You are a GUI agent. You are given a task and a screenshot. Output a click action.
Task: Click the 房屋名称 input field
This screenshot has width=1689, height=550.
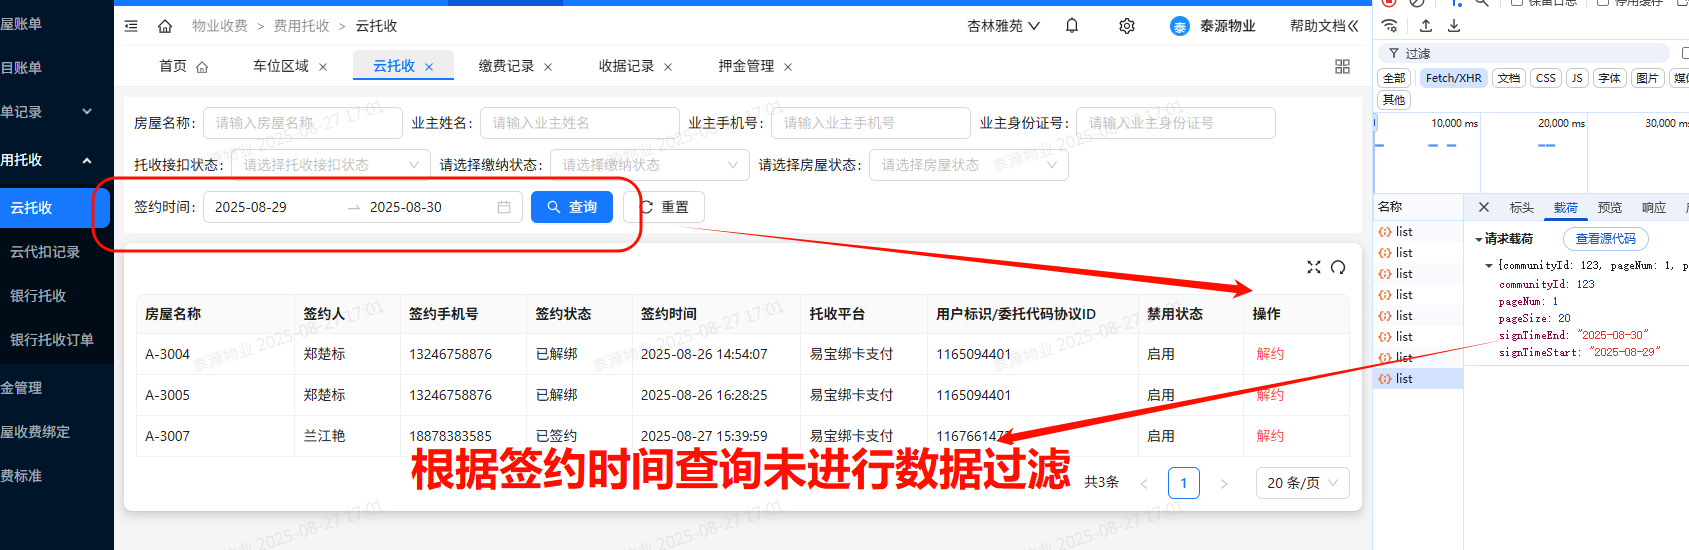pos(302,123)
